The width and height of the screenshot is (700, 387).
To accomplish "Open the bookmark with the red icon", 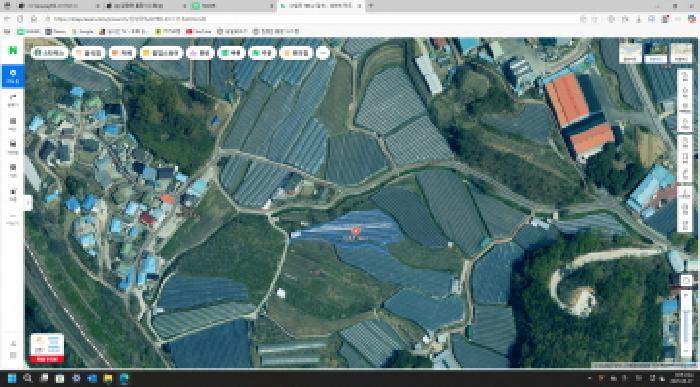I will (199, 32).
